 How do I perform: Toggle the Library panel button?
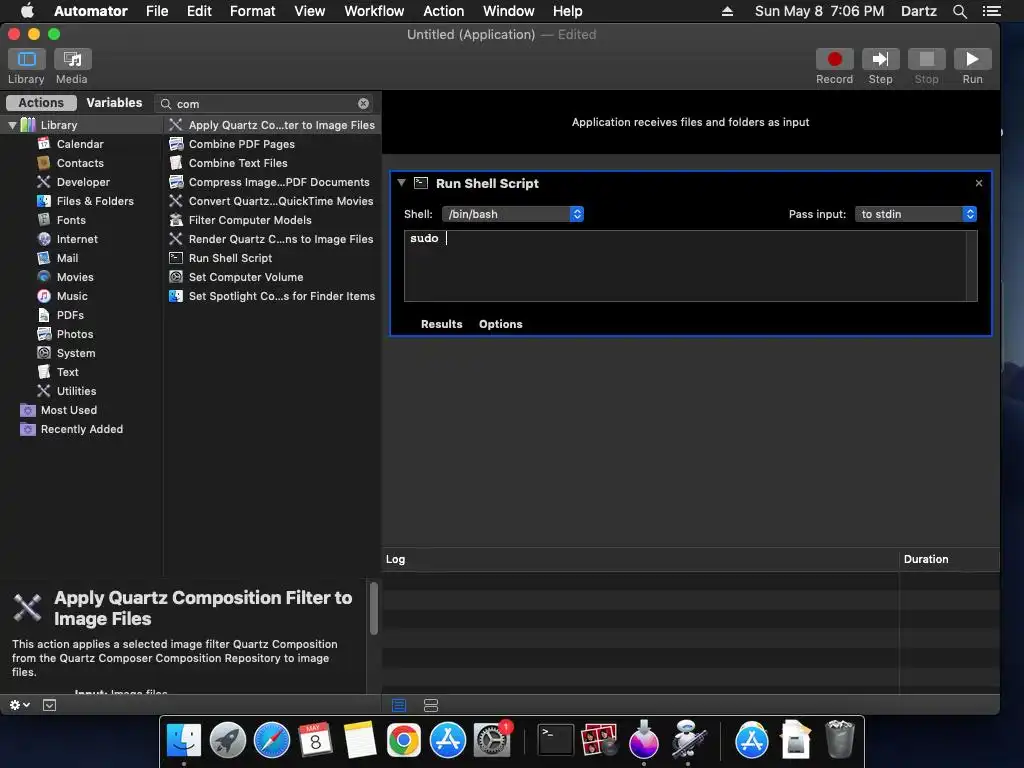tap(27, 59)
